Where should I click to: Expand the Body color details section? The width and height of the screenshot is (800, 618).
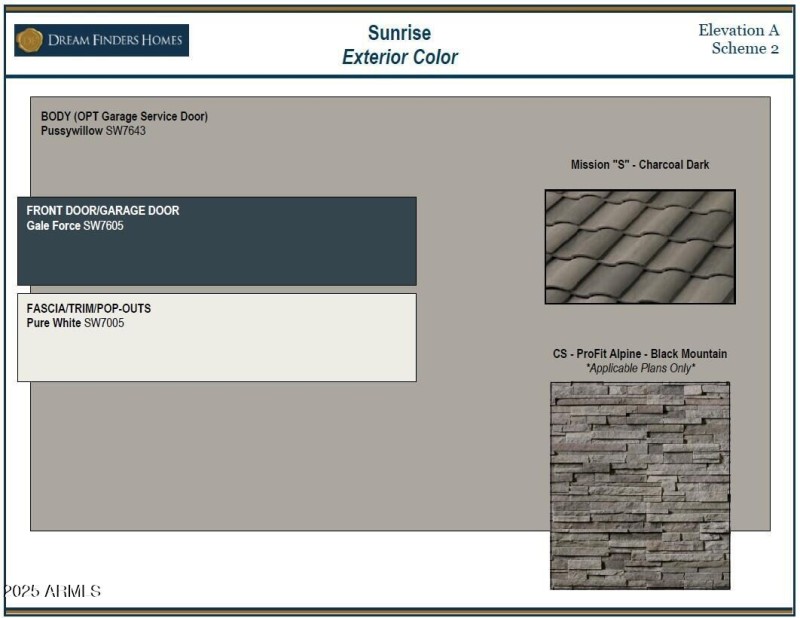pos(123,115)
